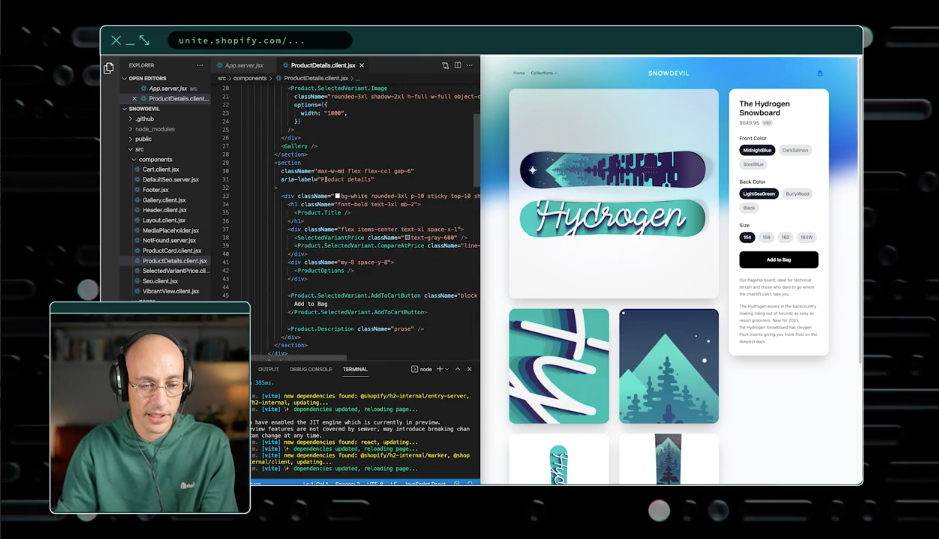Click unite.shopify.com address bar
939x539 pixels.
(260, 41)
